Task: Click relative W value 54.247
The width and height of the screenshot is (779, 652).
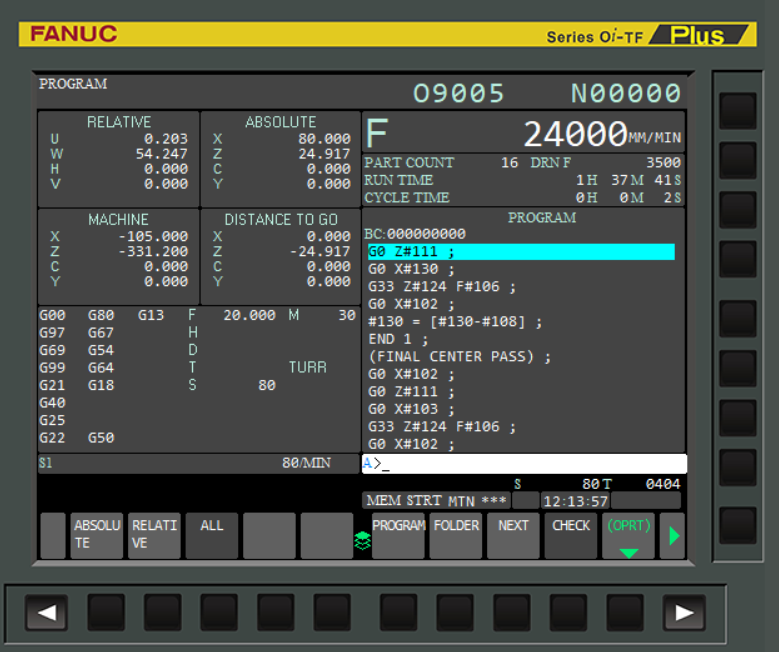Action: click(x=162, y=154)
